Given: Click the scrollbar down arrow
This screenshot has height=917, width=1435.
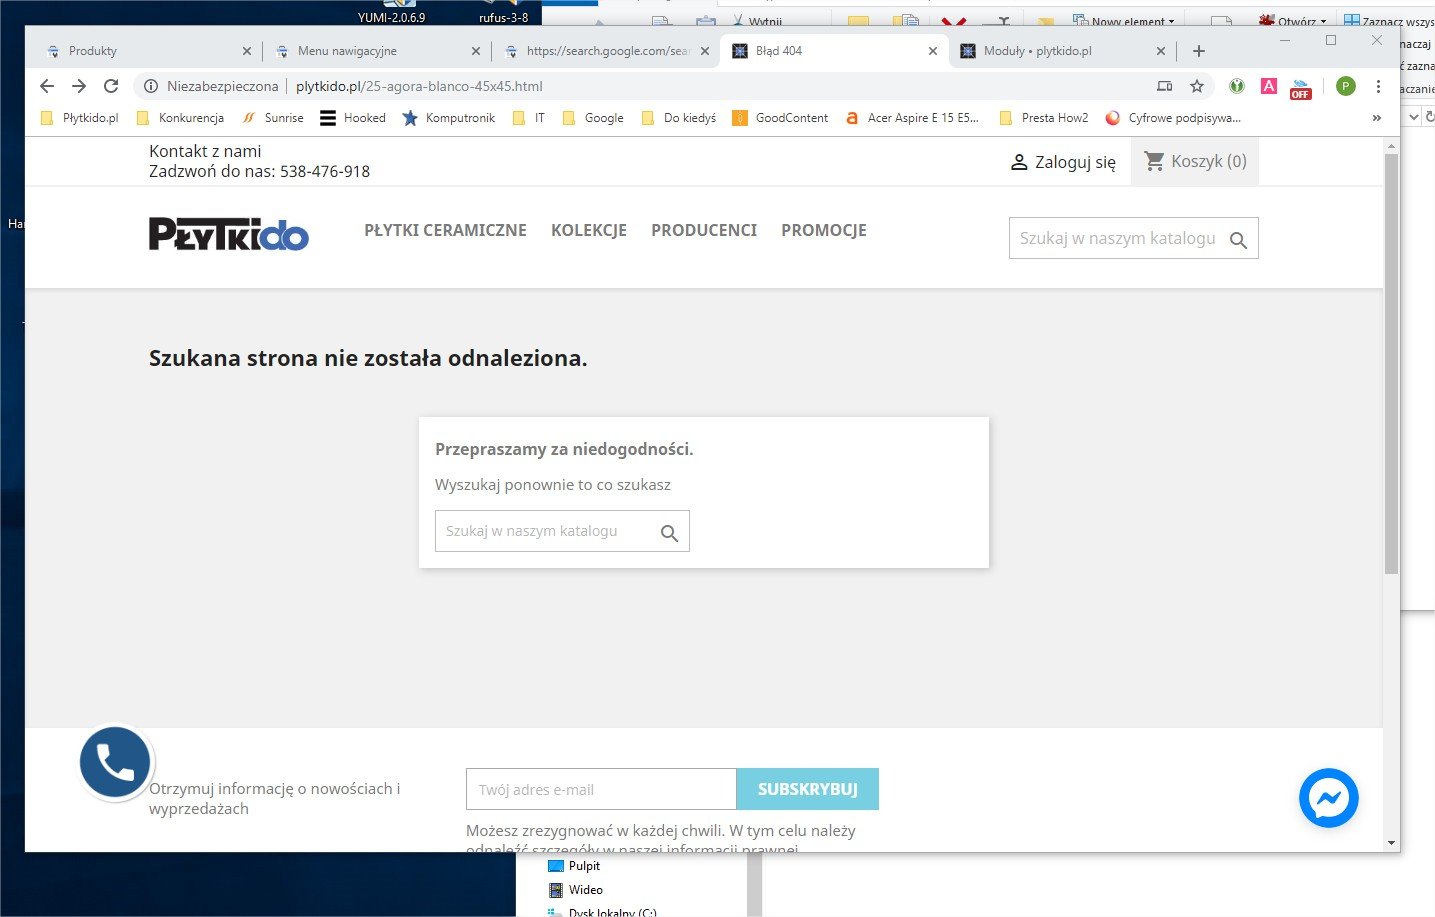Looking at the screenshot, I should (1391, 843).
